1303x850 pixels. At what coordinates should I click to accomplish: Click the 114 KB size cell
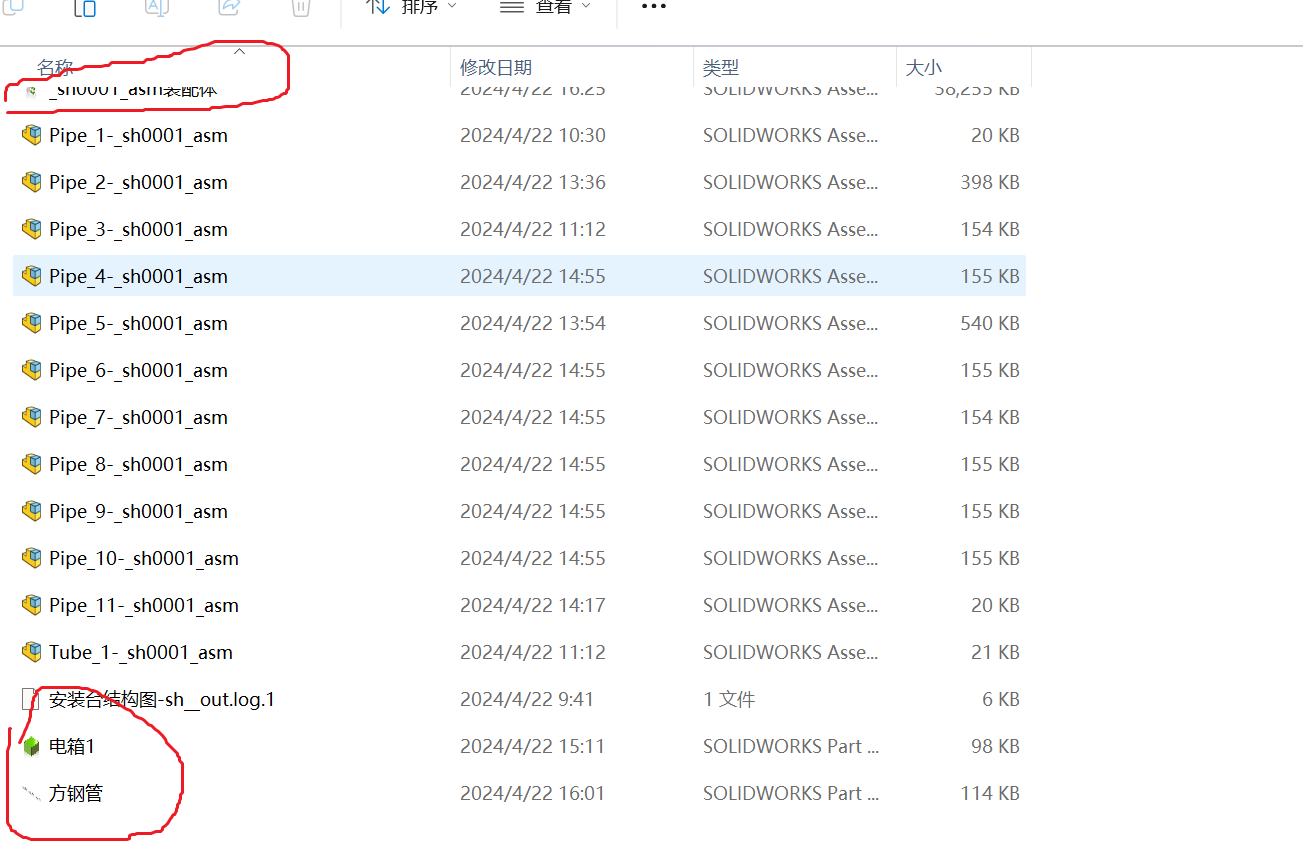(x=990, y=793)
